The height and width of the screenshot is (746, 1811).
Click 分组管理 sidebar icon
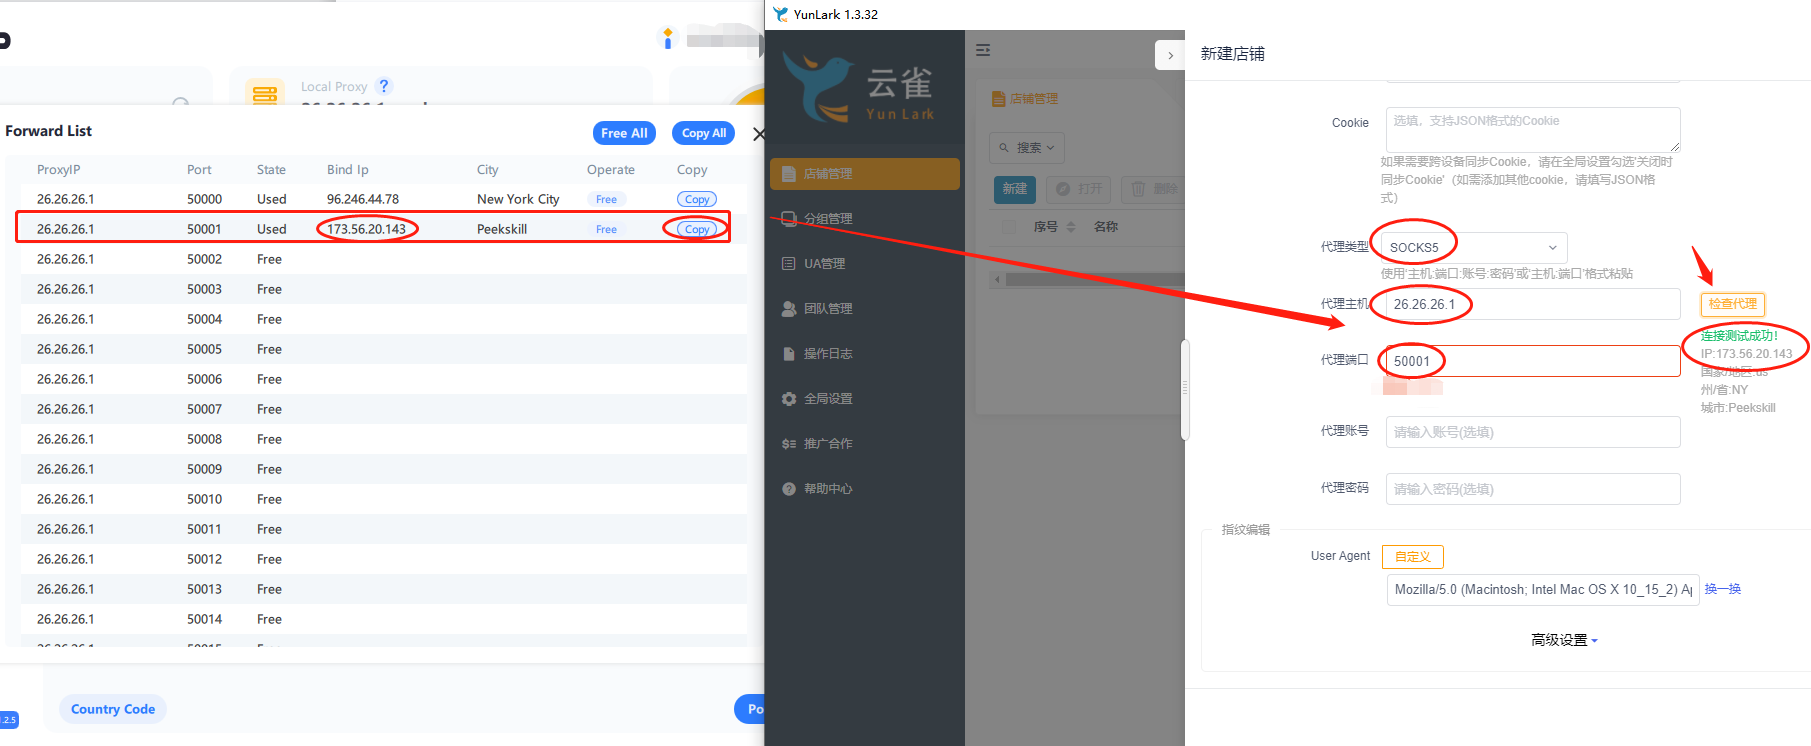click(x=789, y=219)
